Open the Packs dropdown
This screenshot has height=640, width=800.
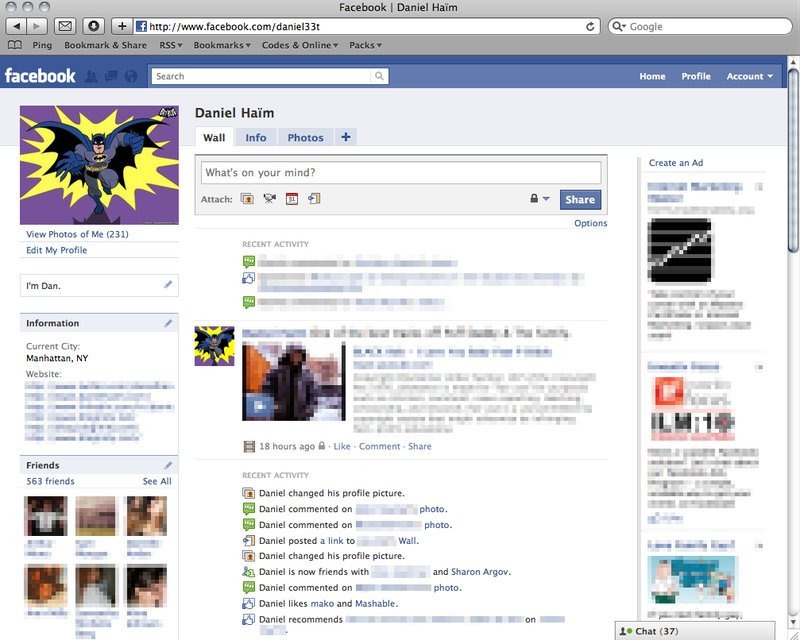(x=365, y=45)
